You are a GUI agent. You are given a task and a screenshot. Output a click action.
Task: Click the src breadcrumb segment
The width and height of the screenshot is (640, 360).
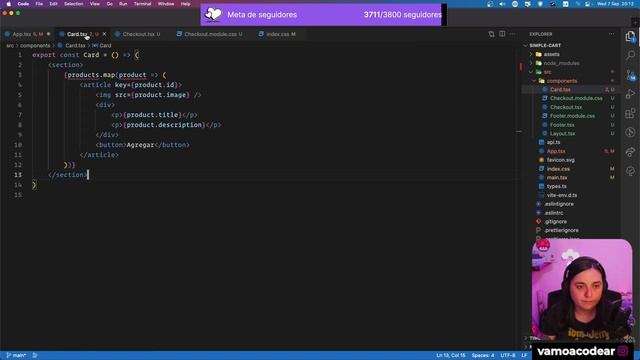tap(10, 46)
